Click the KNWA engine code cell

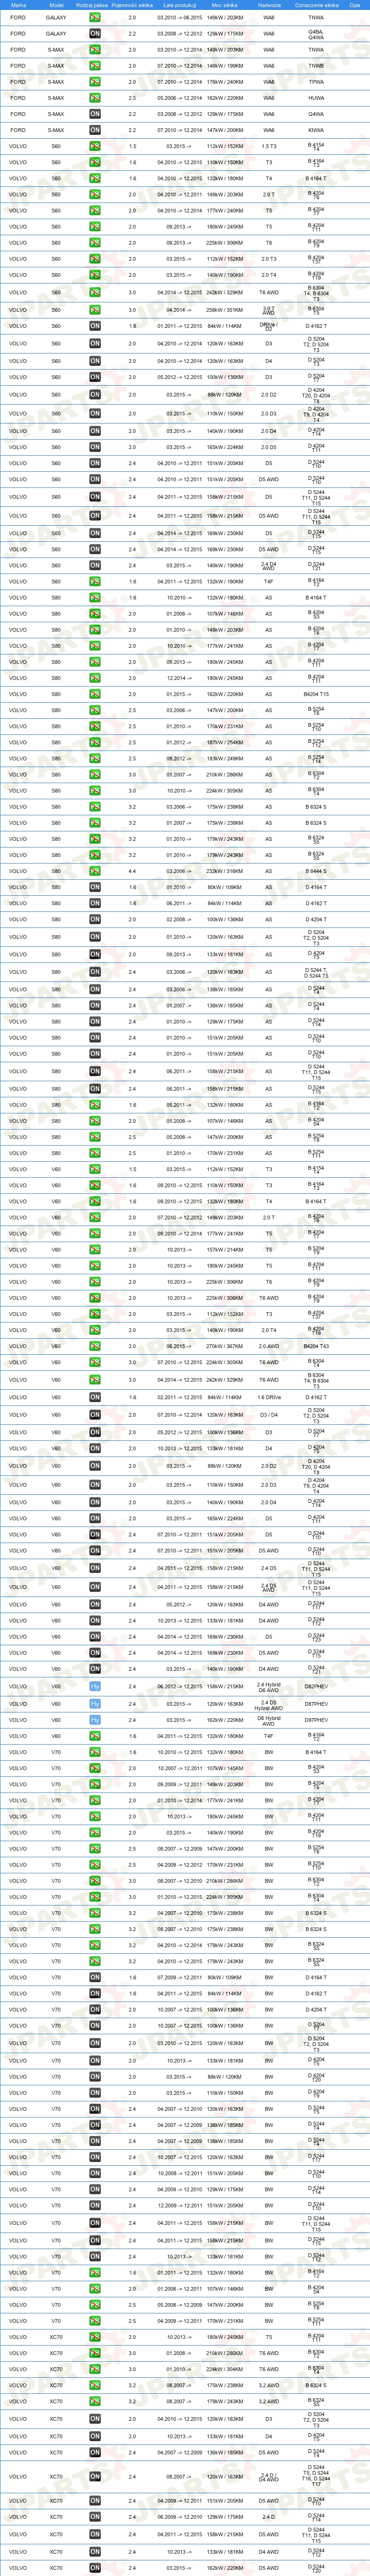pyautogui.click(x=316, y=130)
